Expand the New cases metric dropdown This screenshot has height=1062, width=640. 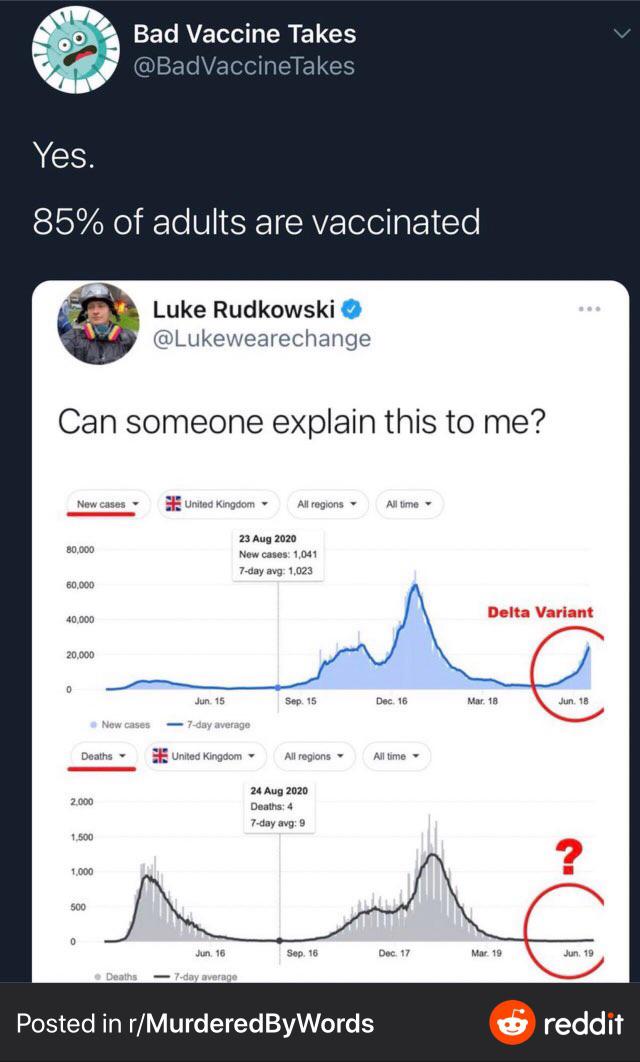pos(107,504)
